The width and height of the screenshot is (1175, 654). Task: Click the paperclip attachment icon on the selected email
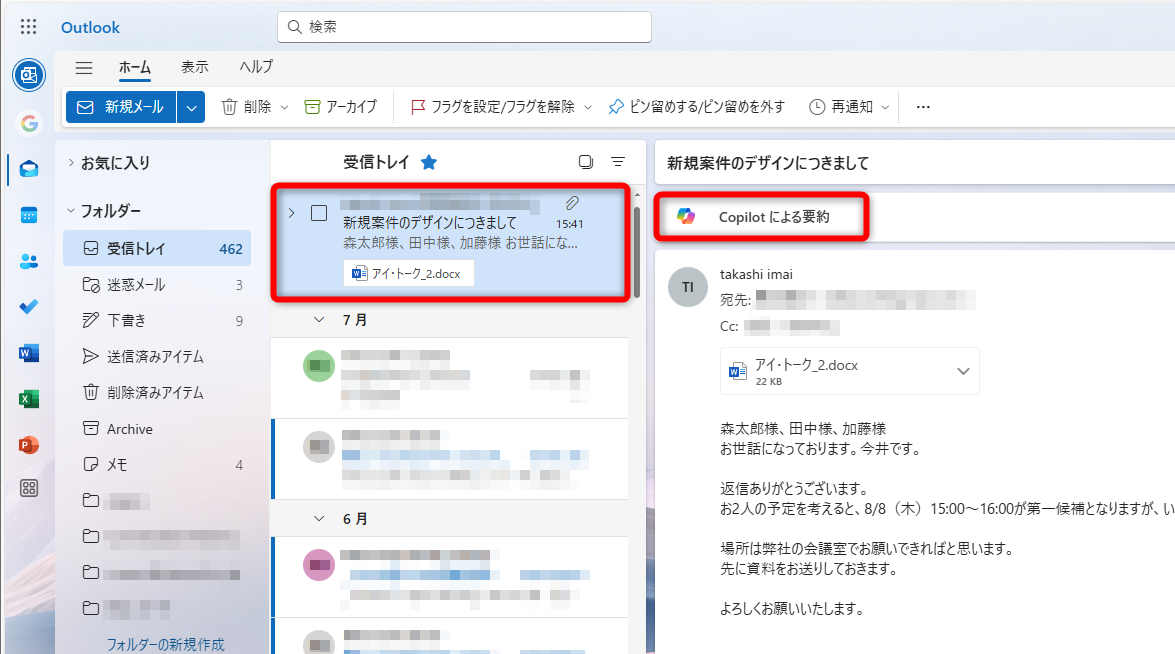pos(572,203)
